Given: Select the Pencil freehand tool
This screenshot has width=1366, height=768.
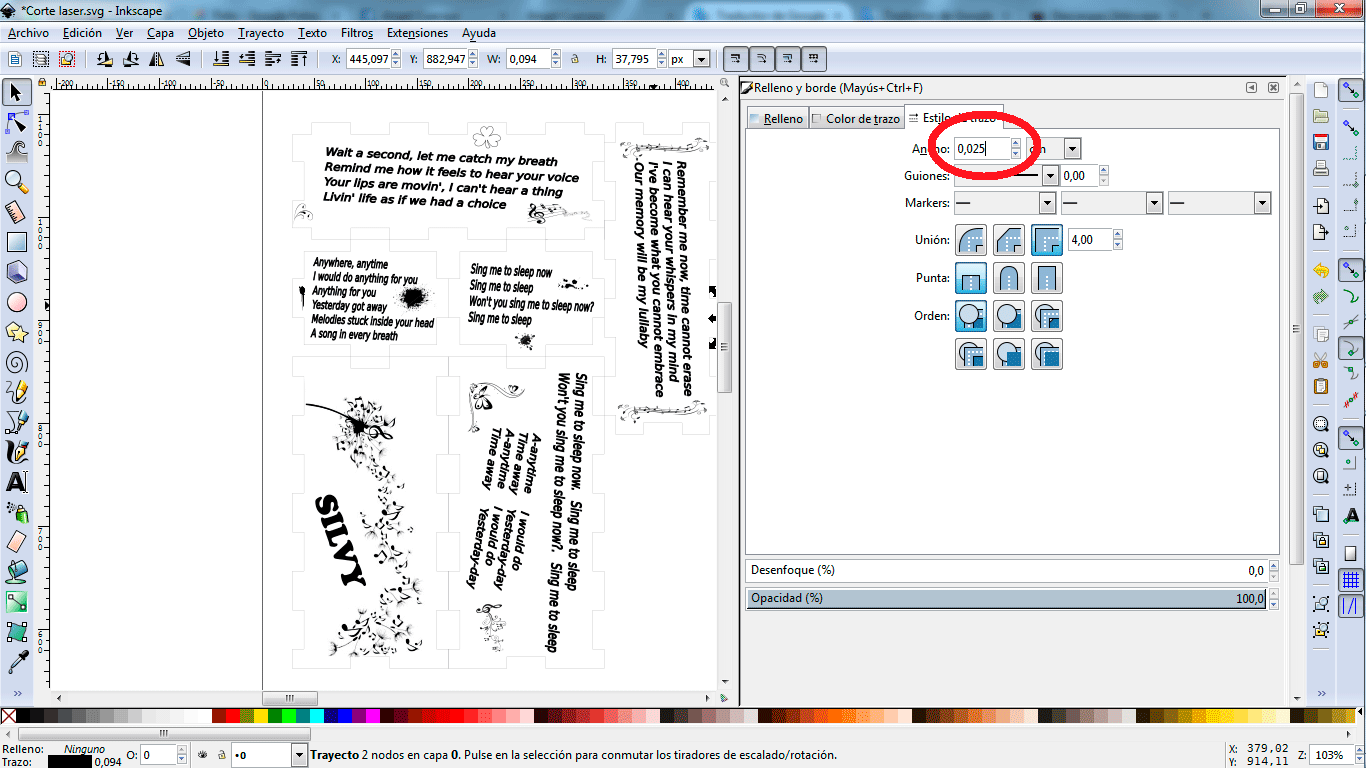Looking at the screenshot, I should tap(16, 391).
